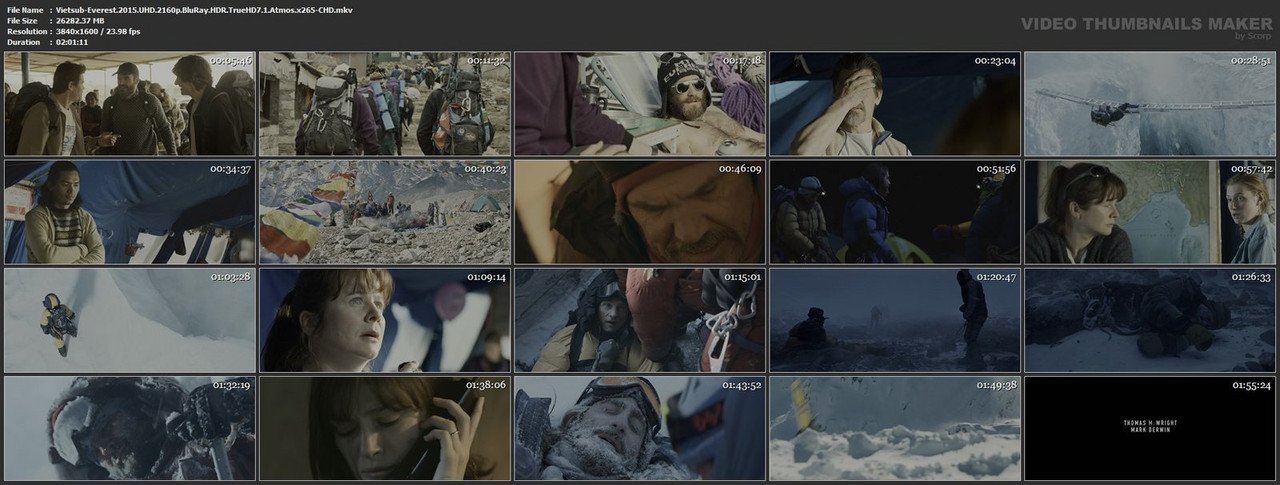Click the snowy thumbnail at 01:49:38
This screenshot has height=485, width=1280.
895,428
